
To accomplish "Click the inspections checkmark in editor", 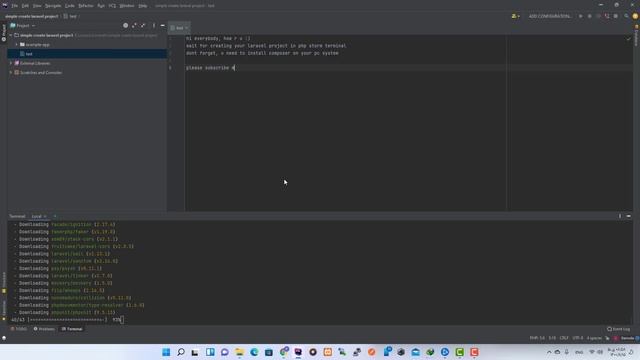I will click(x=629, y=39).
